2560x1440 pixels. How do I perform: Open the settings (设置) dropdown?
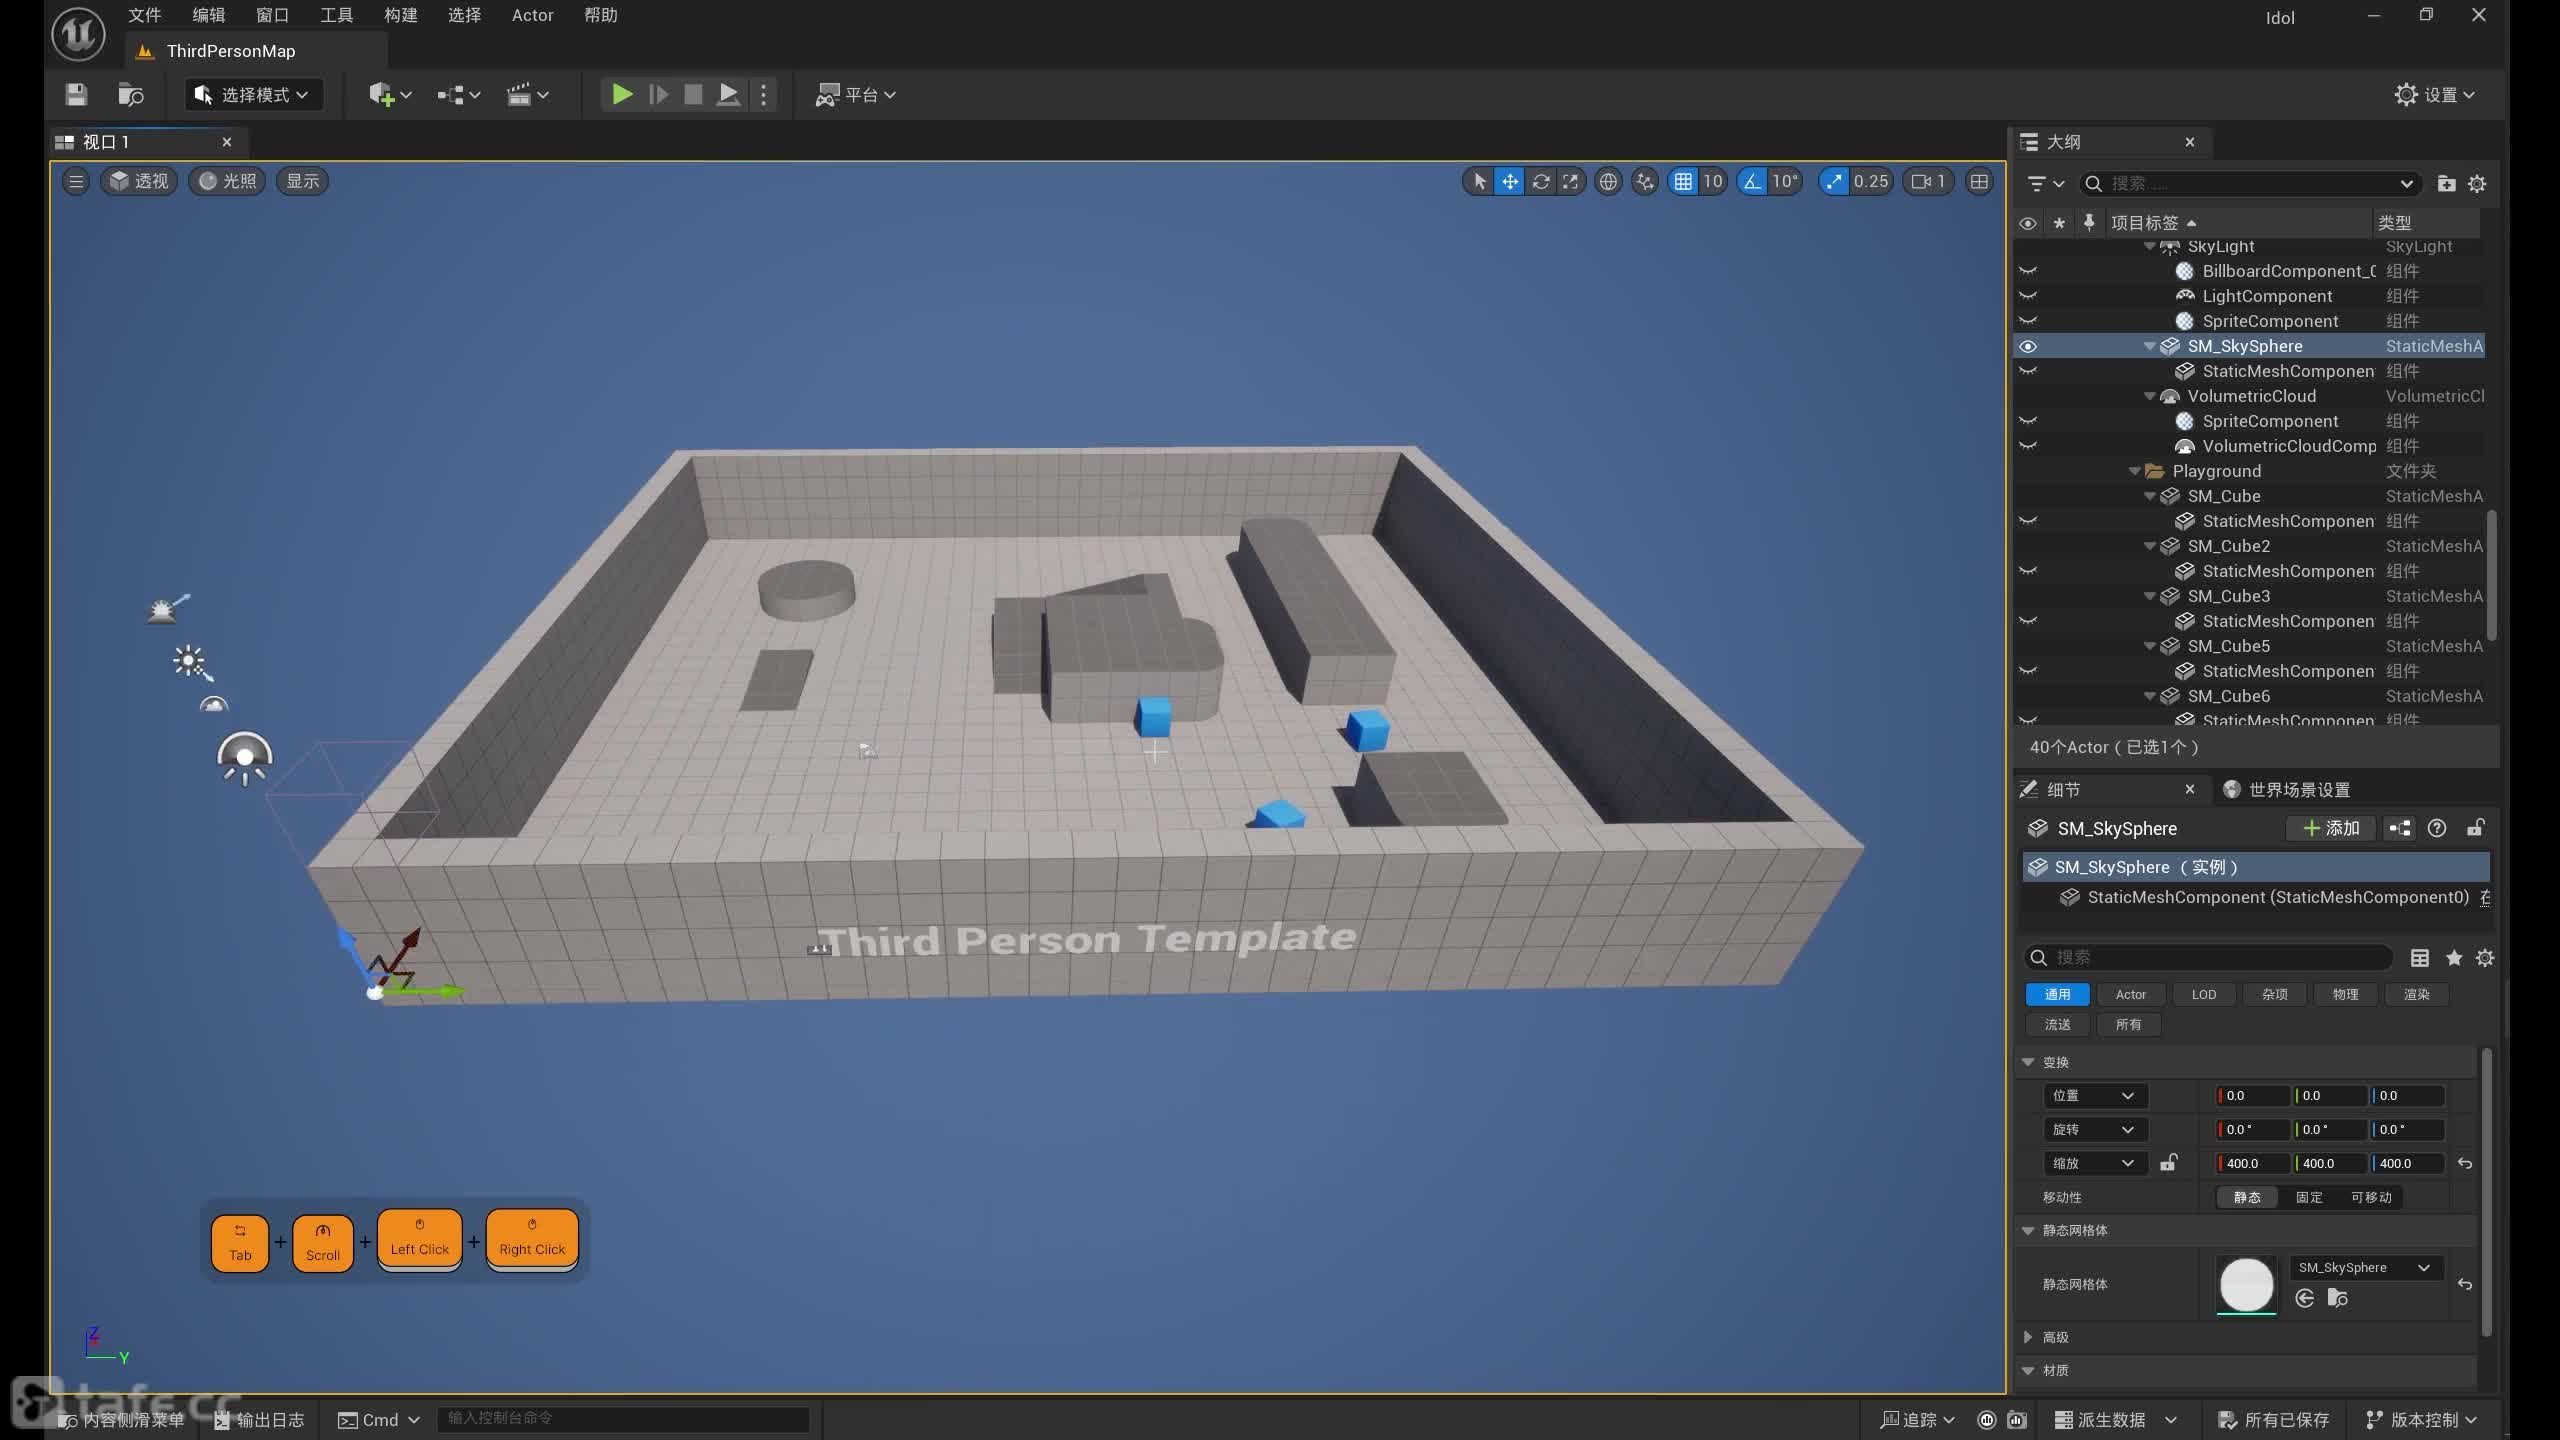point(2434,94)
